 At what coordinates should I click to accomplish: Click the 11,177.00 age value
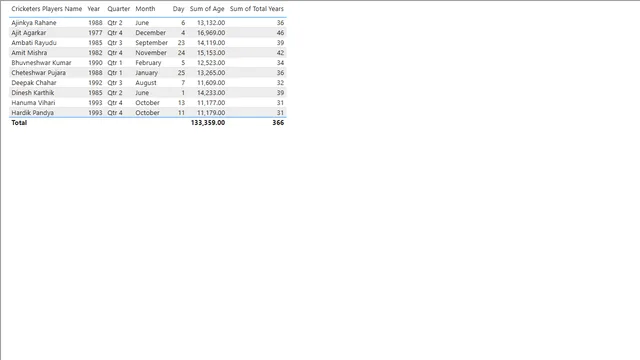tap(211, 103)
